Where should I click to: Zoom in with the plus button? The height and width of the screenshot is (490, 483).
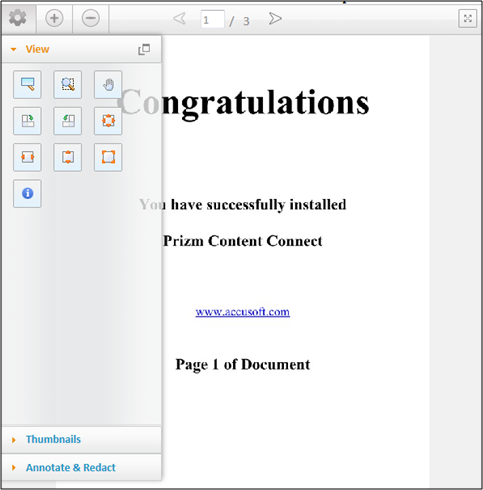click(x=54, y=18)
